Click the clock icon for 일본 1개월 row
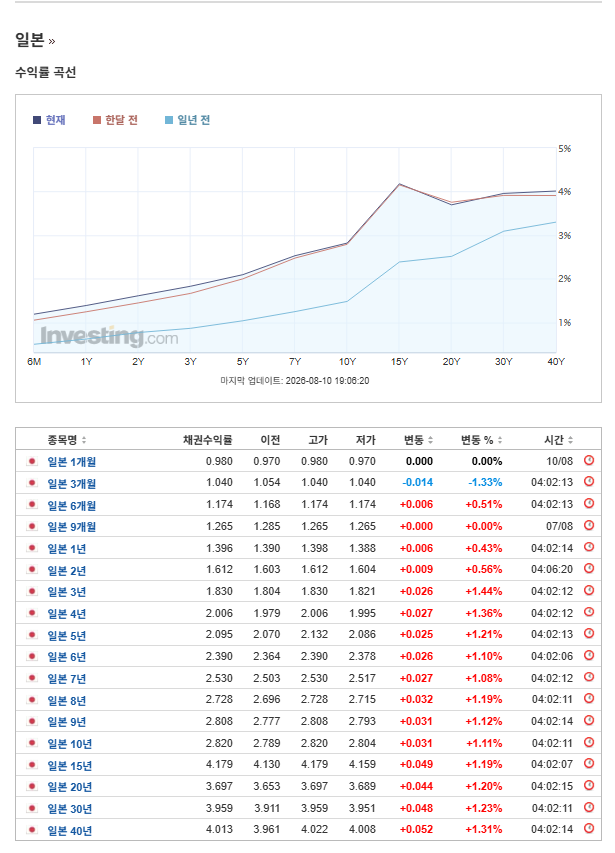The image size is (615, 853). pyautogui.click(x=589, y=461)
